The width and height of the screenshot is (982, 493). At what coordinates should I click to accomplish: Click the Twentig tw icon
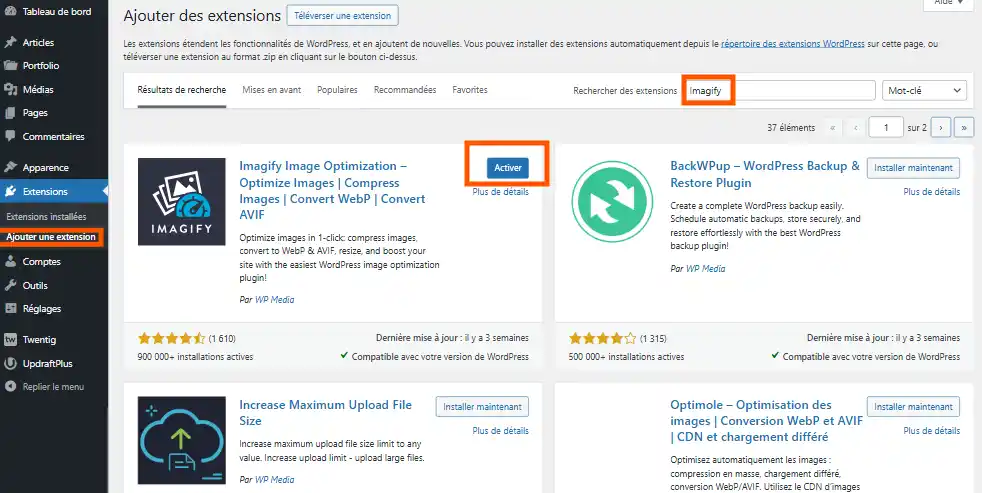[x=10, y=340]
